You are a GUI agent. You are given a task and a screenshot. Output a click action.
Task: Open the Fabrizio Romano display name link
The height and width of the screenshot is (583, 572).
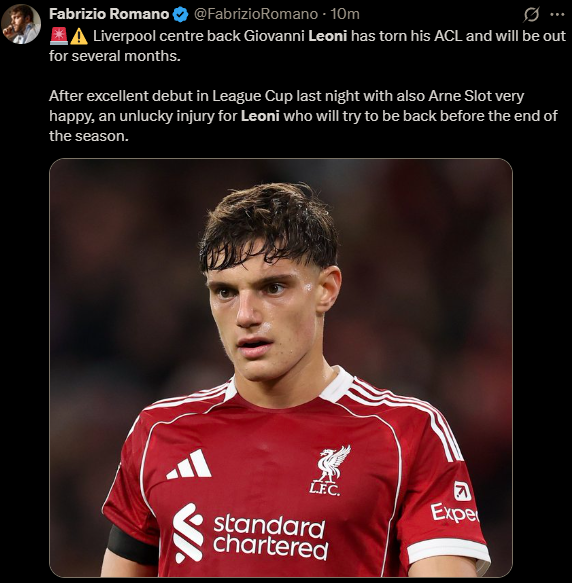tap(109, 14)
